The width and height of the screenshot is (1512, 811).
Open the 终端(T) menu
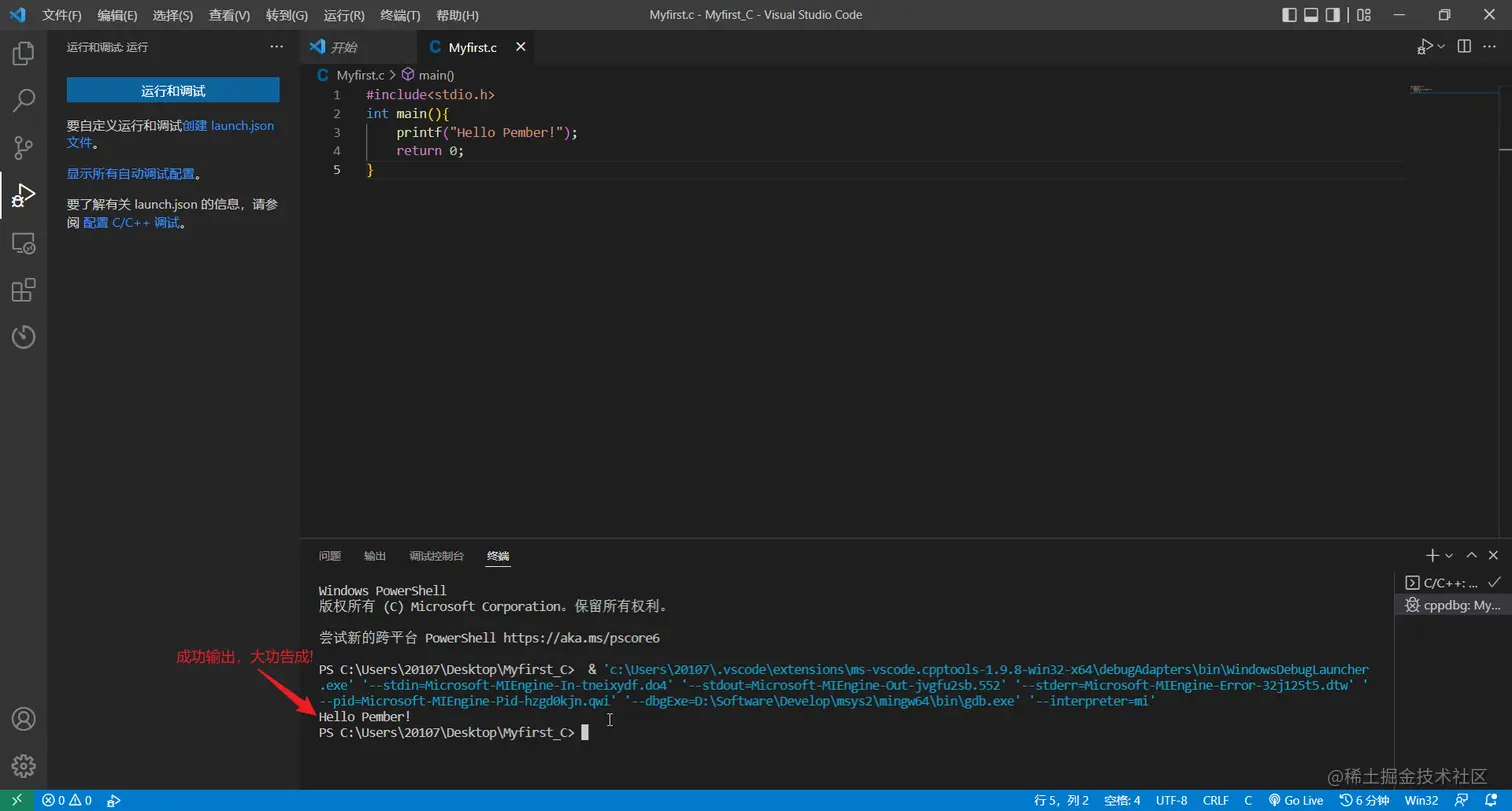coord(401,15)
